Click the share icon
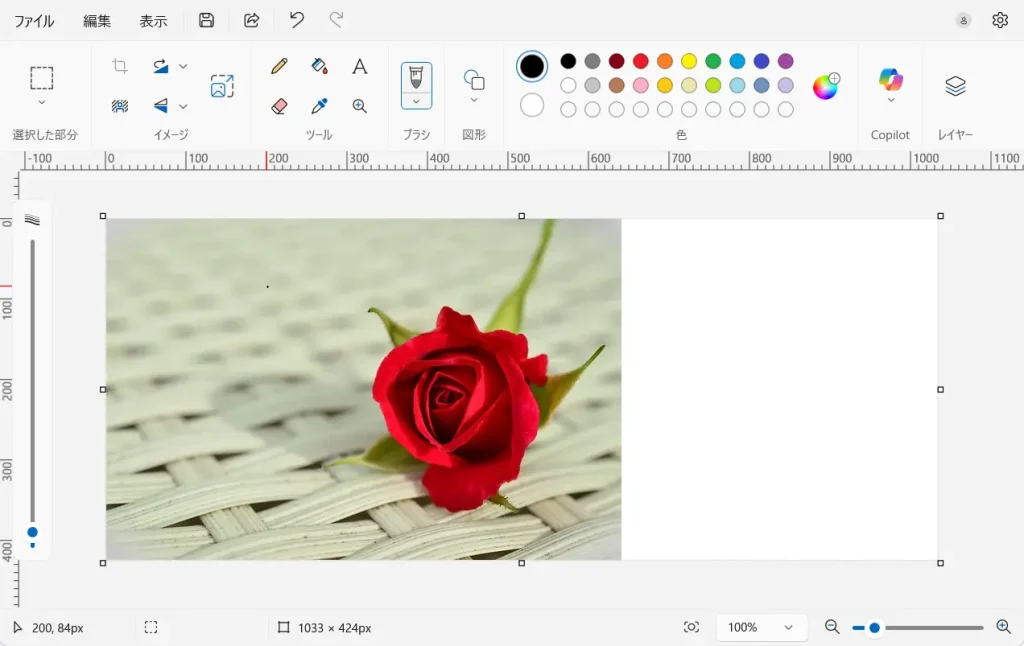Screen dimensions: 1024x646 251,20
